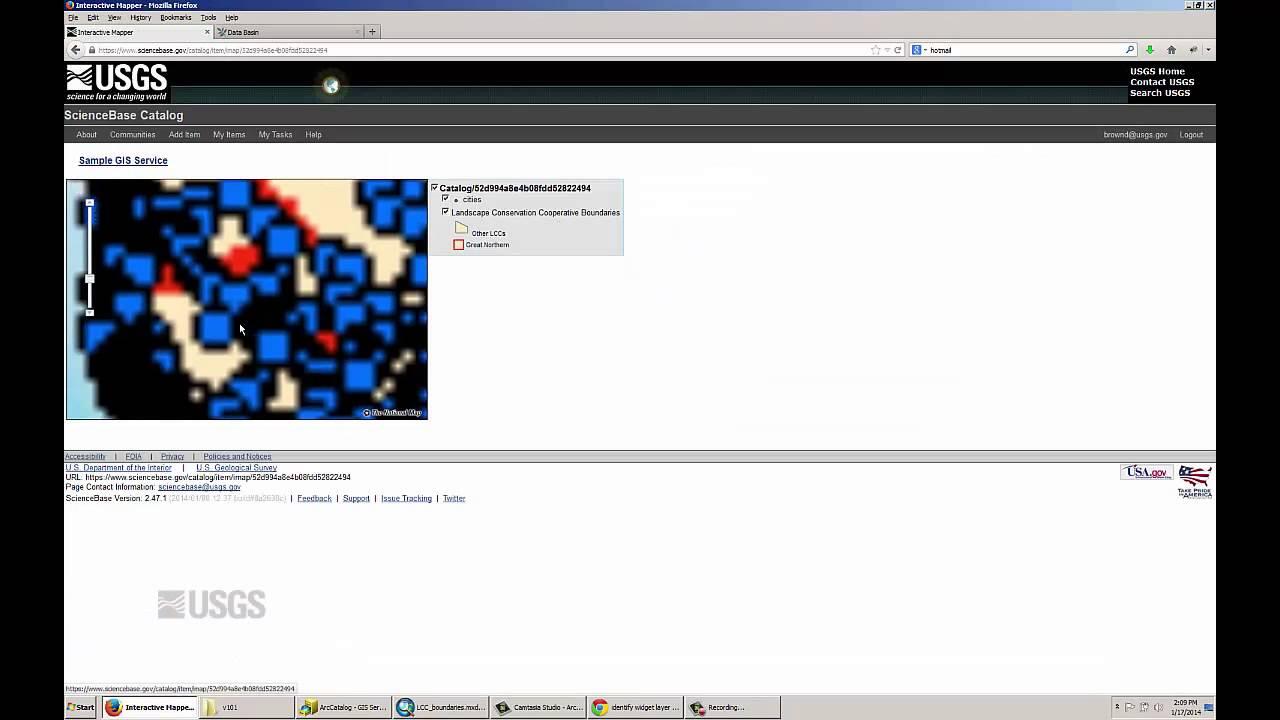Go back with browser back arrow
This screenshot has height=720, width=1280.
75,50
